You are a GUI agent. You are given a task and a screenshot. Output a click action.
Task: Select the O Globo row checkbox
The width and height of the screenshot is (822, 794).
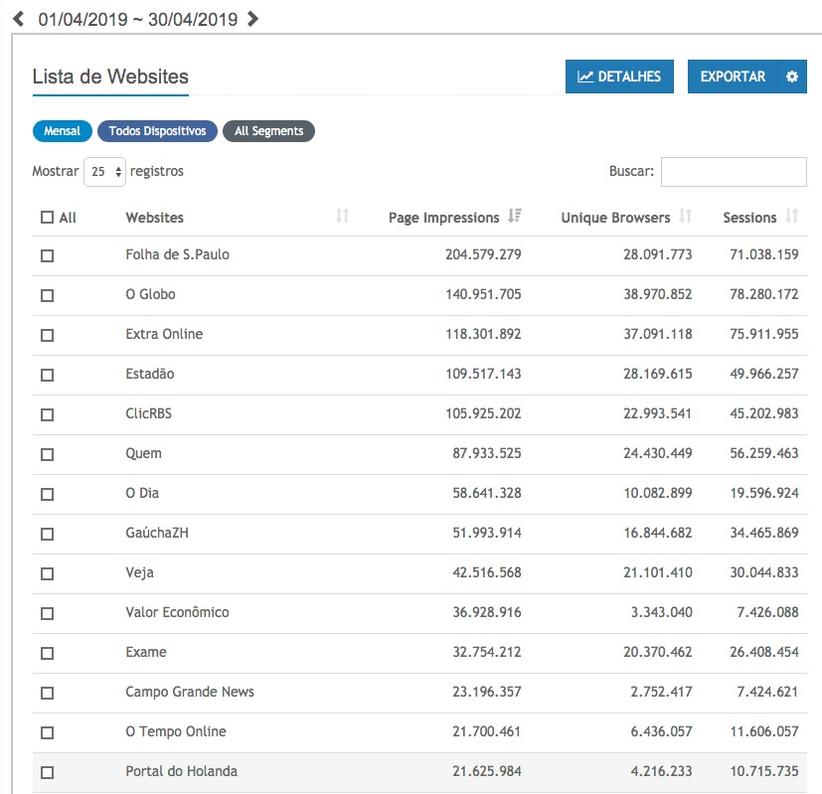pos(47,296)
